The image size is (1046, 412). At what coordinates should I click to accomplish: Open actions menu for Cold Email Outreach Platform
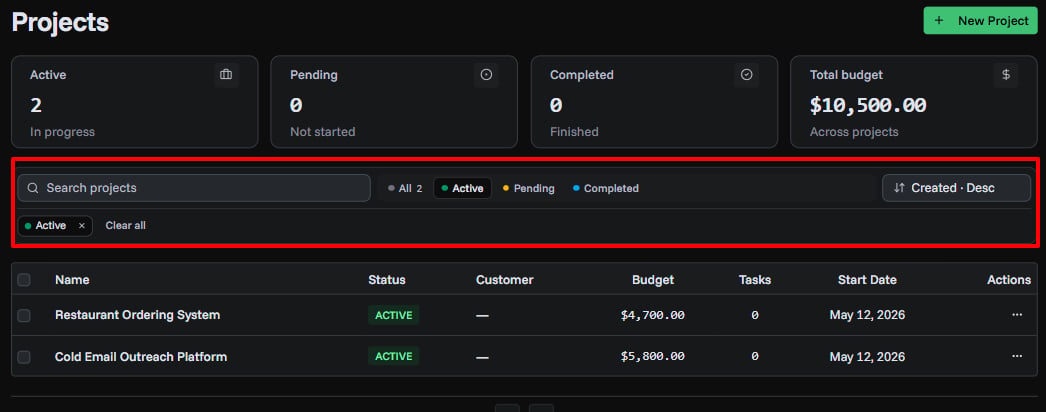pyautogui.click(x=1017, y=357)
